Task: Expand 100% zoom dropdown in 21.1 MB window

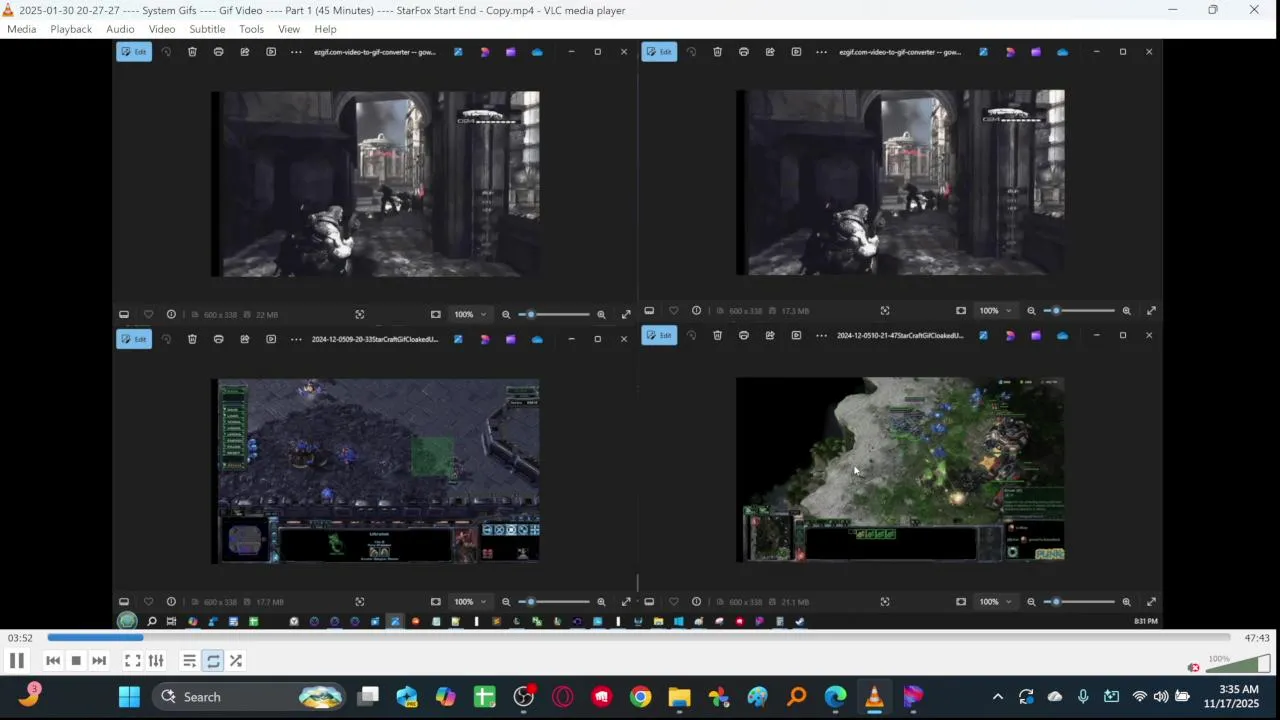Action: [995, 602]
